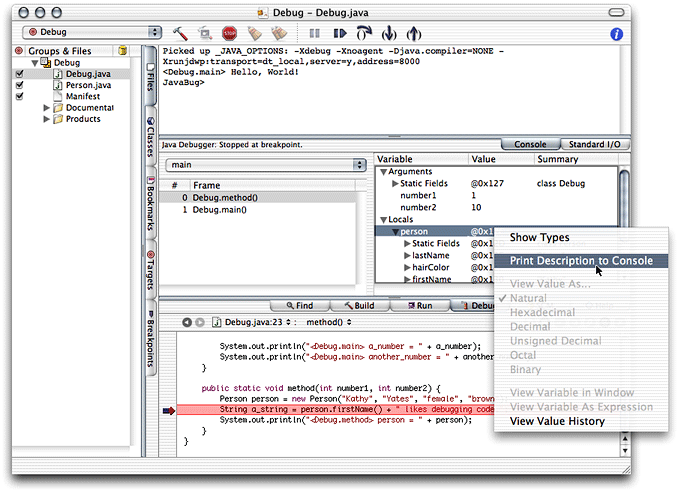Switch to the Standard I/O tab
677x495 pixels.
coord(595,144)
